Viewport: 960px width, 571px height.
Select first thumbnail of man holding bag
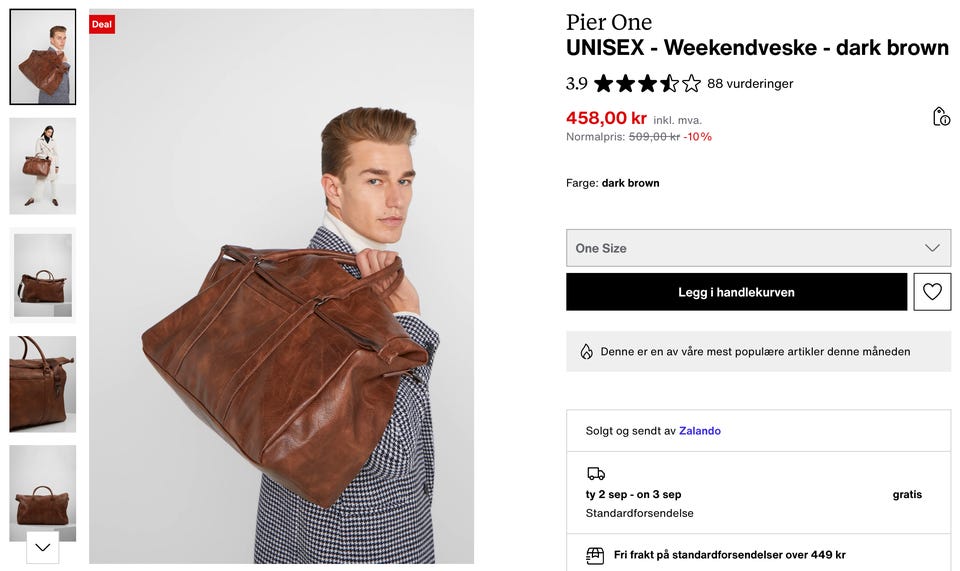[x=43, y=57]
